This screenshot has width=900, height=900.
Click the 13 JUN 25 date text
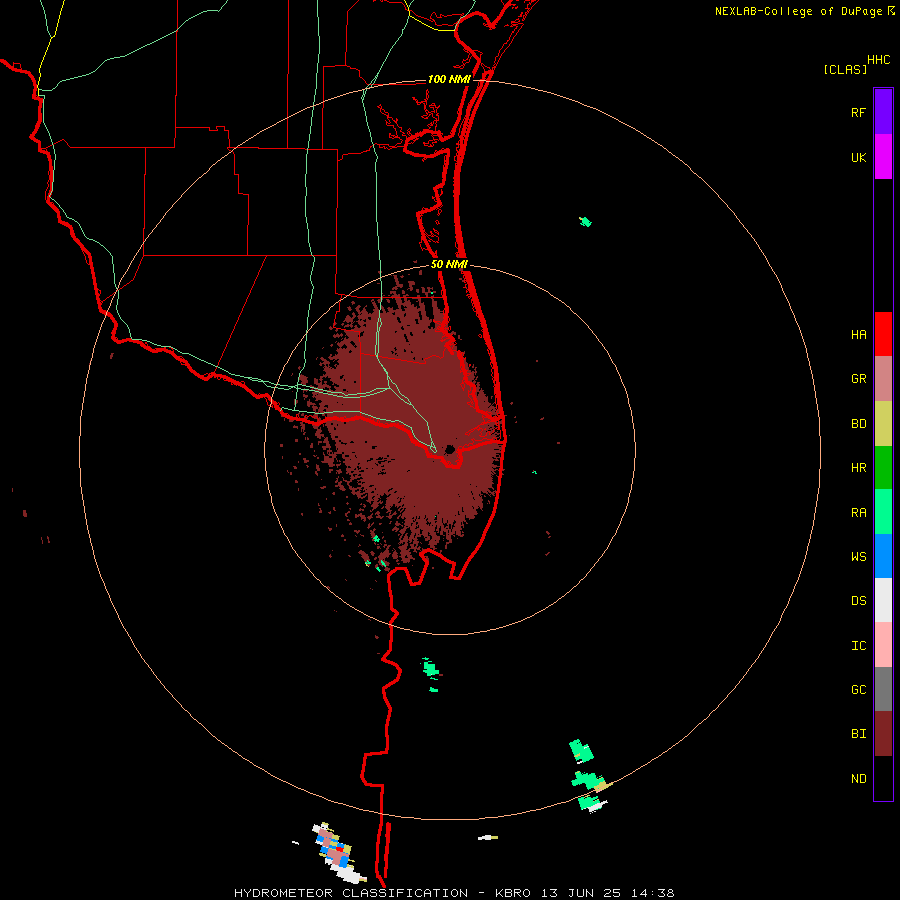click(x=580, y=893)
